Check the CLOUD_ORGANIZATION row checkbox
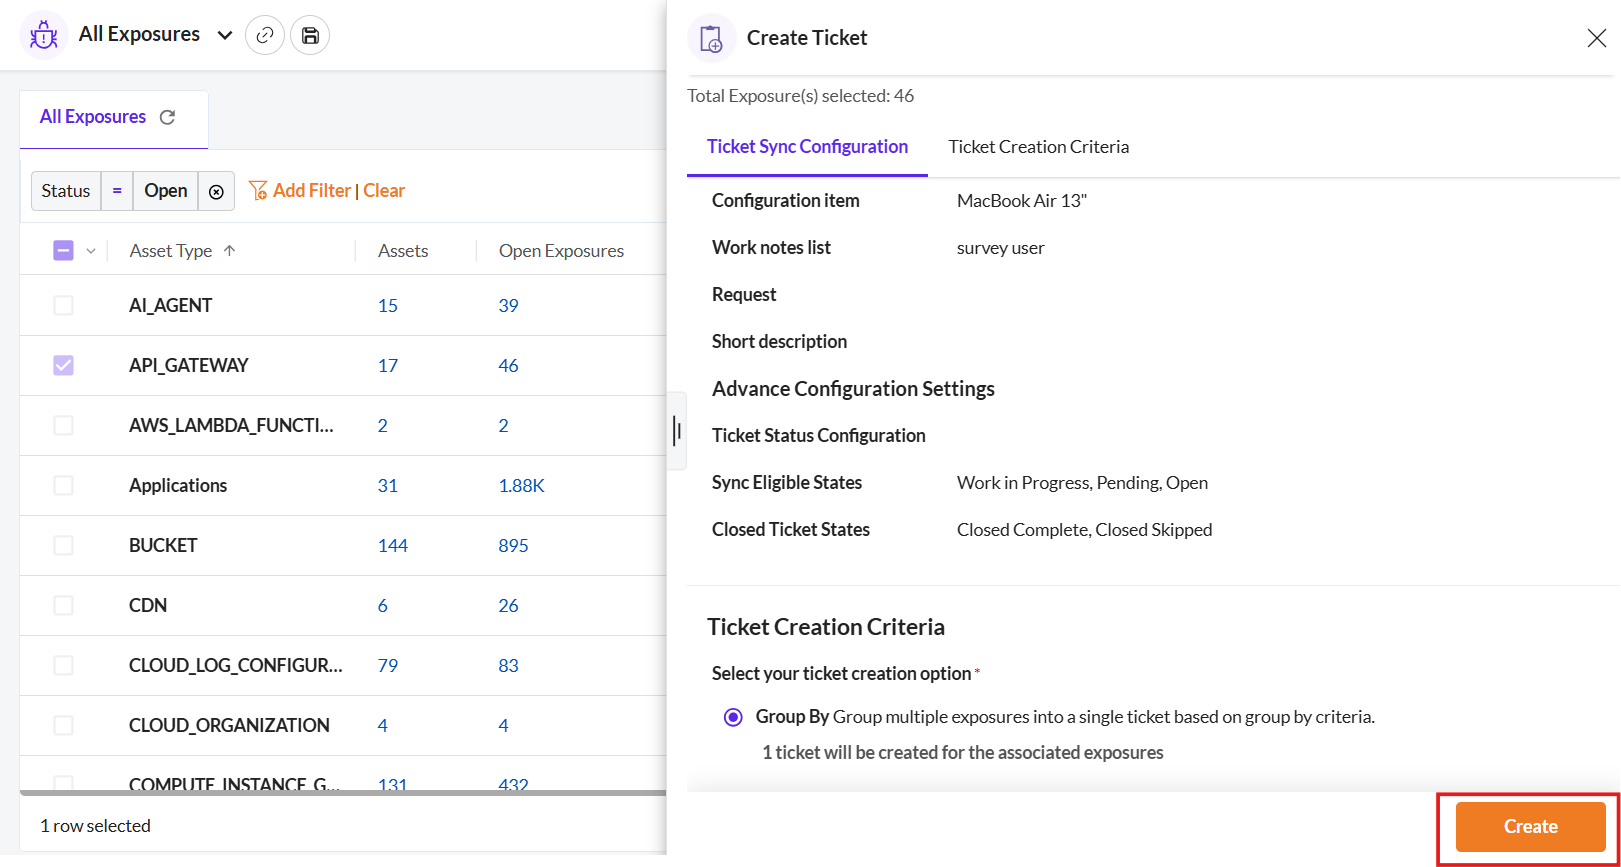The height and width of the screenshot is (867, 1621). pos(63,725)
